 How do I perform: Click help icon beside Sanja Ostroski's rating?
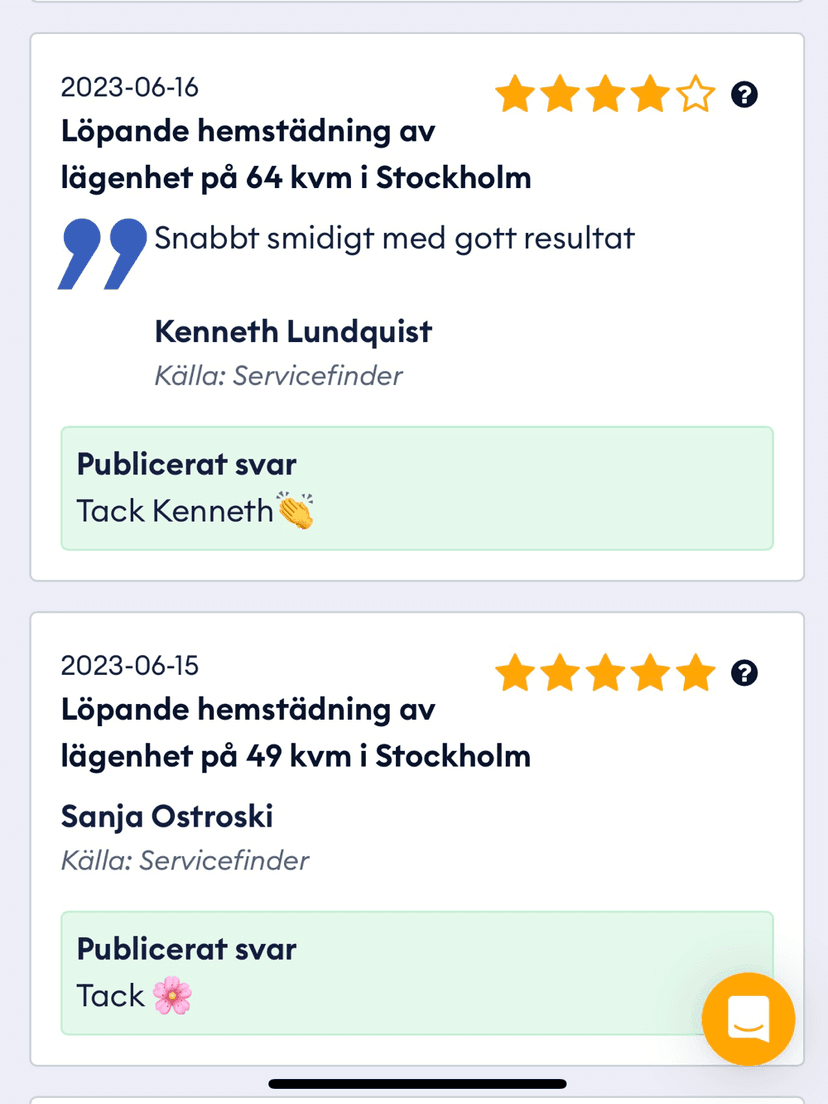(744, 673)
